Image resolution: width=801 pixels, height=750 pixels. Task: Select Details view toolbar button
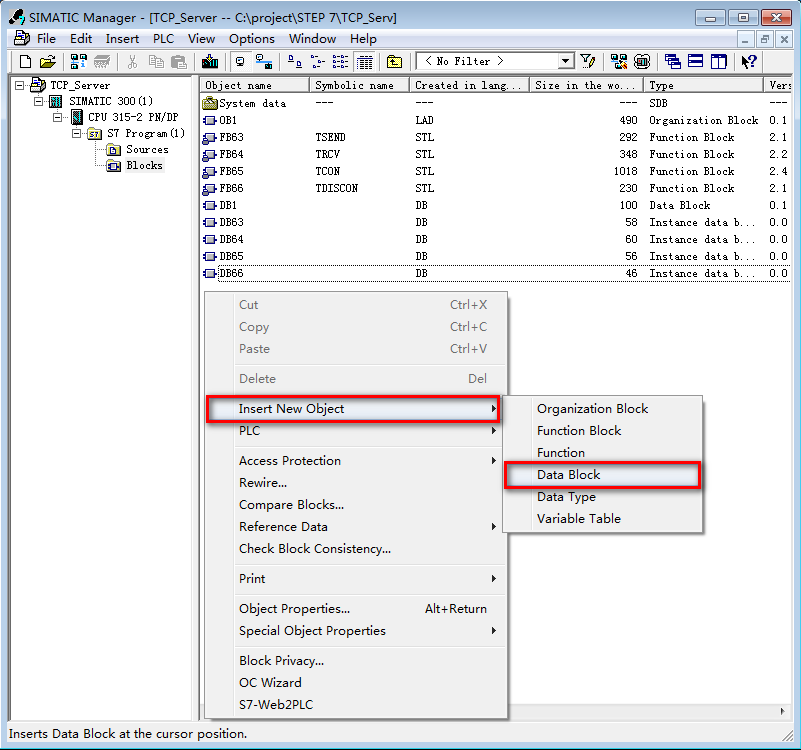pyautogui.click(x=364, y=62)
